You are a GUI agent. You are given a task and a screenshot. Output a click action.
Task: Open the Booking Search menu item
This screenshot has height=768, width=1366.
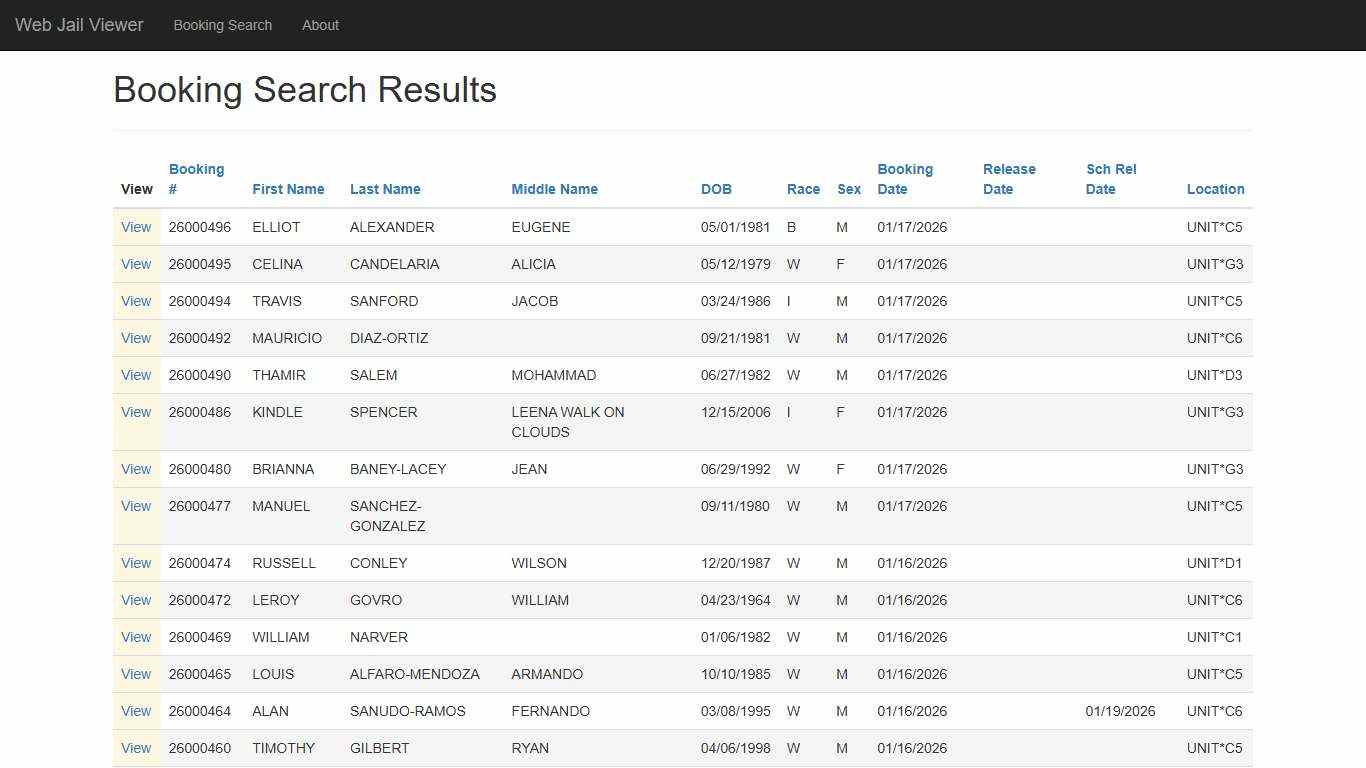(x=222, y=25)
